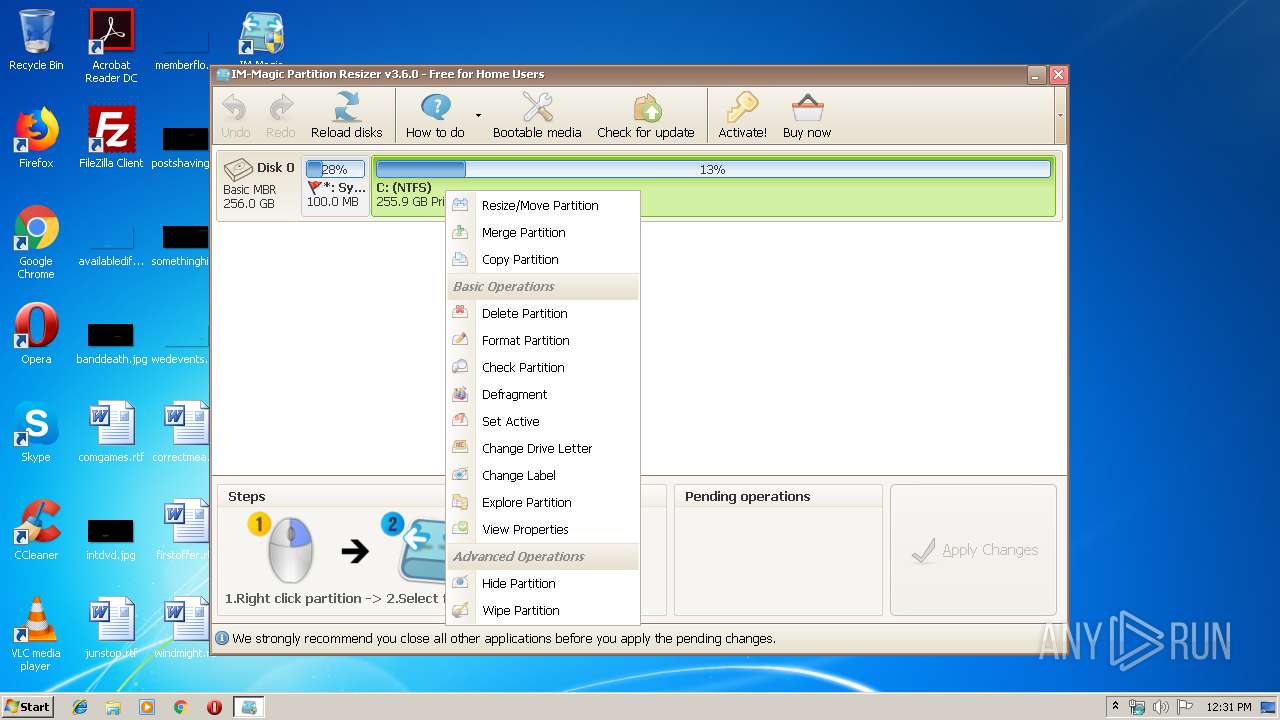This screenshot has height=720, width=1280.
Task: Open intdvd.jpg desktop file
Action: [111, 538]
